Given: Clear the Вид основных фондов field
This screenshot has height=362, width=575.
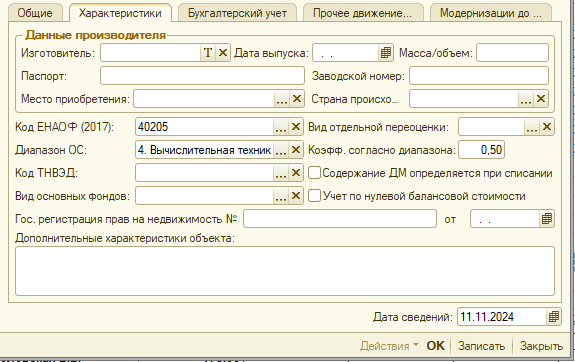Looking at the screenshot, I should (x=296, y=196).
